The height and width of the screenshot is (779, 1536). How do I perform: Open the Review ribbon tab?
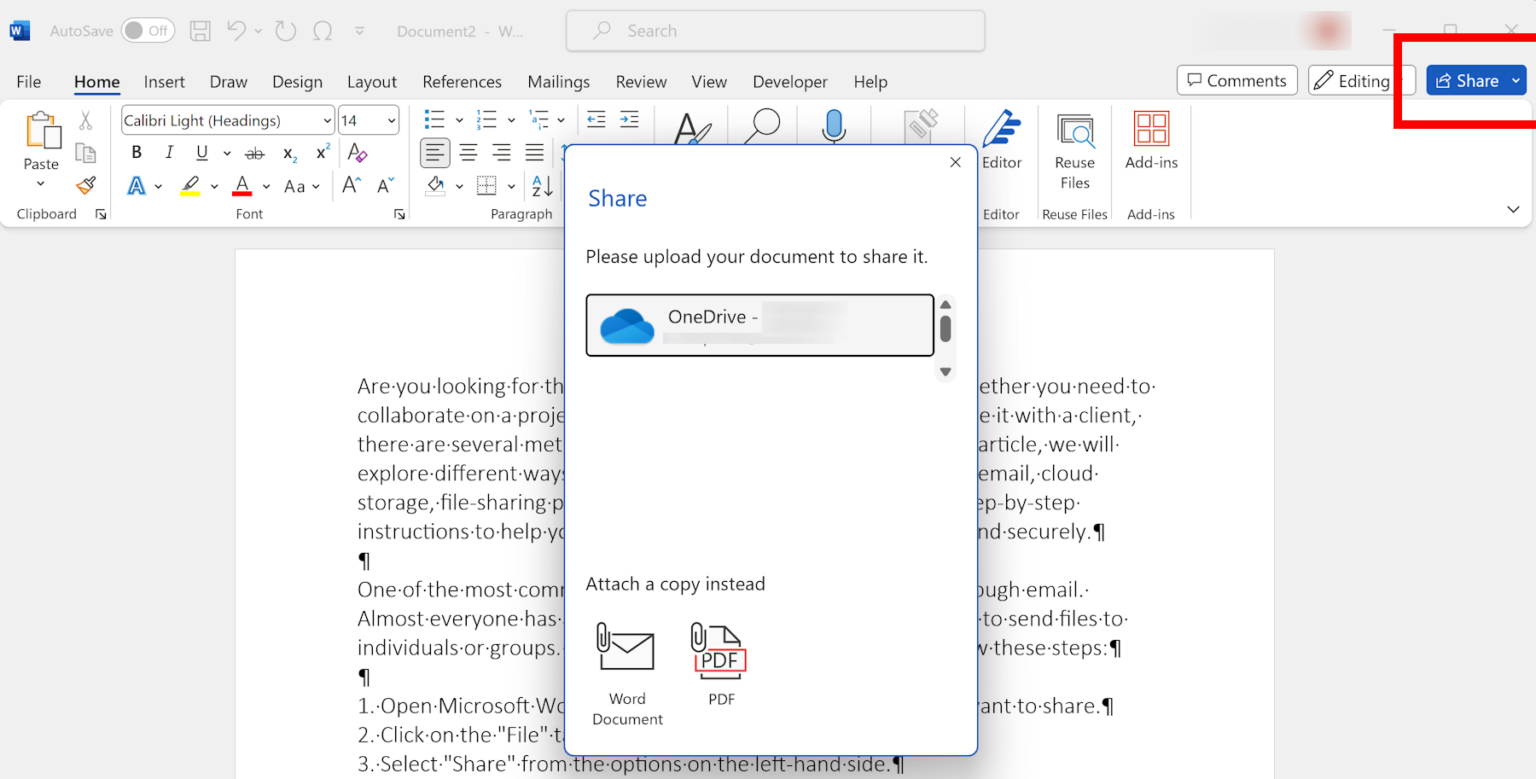click(641, 81)
